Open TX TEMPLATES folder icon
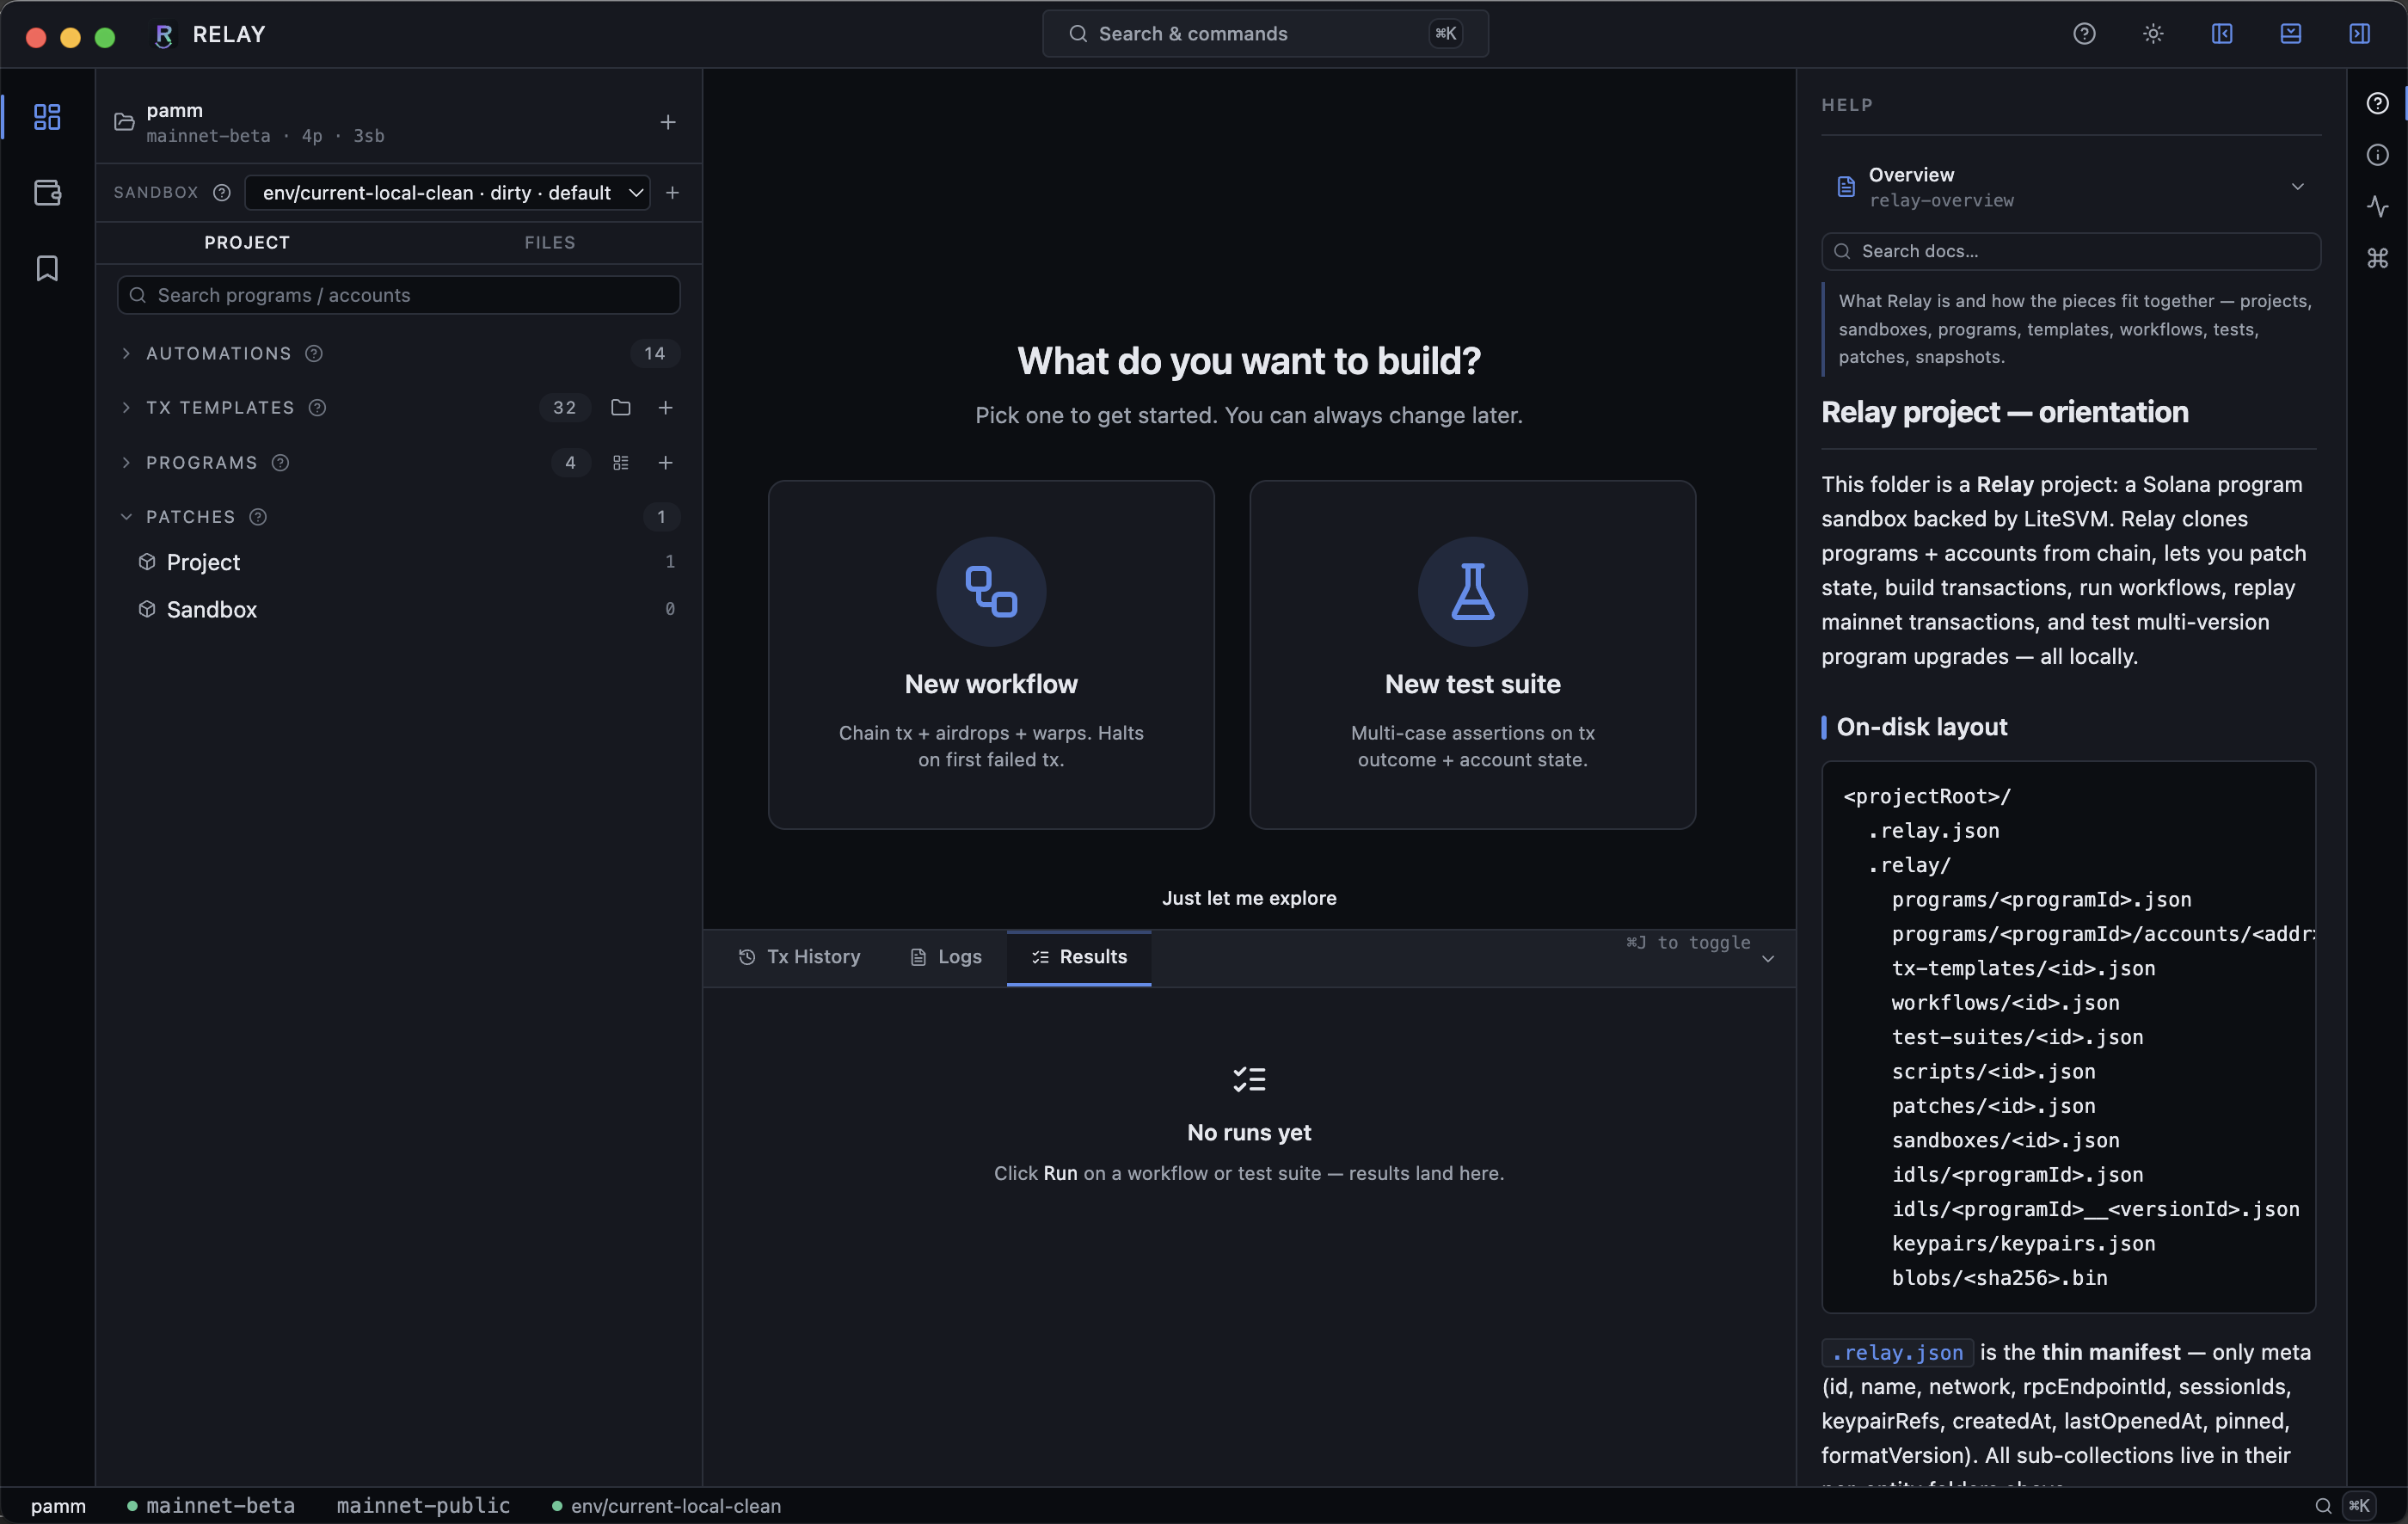Viewport: 2408px width, 1524px height. [x=621, y=407]
